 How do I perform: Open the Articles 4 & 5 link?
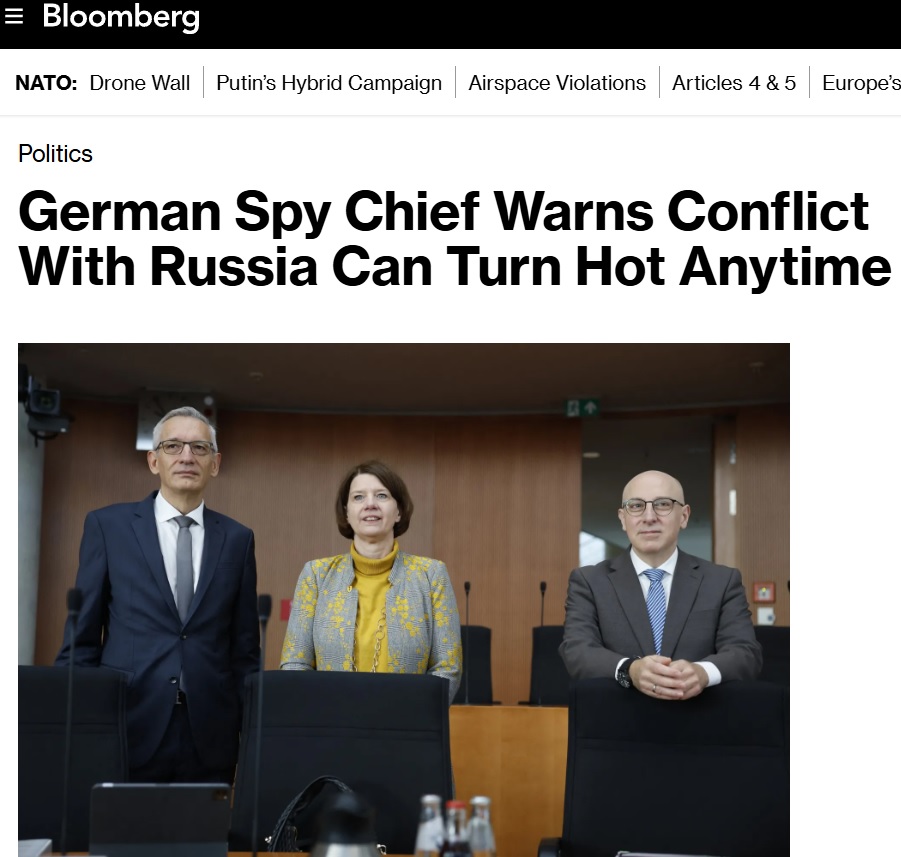click(734, 83)
